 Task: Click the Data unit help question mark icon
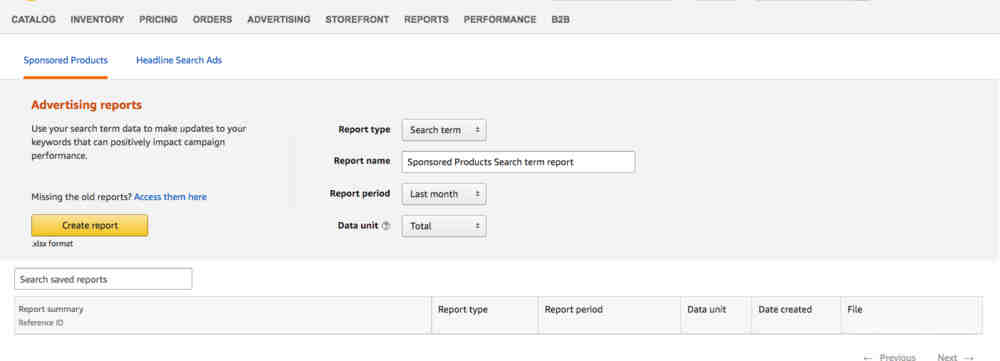[x=385, y=226]
